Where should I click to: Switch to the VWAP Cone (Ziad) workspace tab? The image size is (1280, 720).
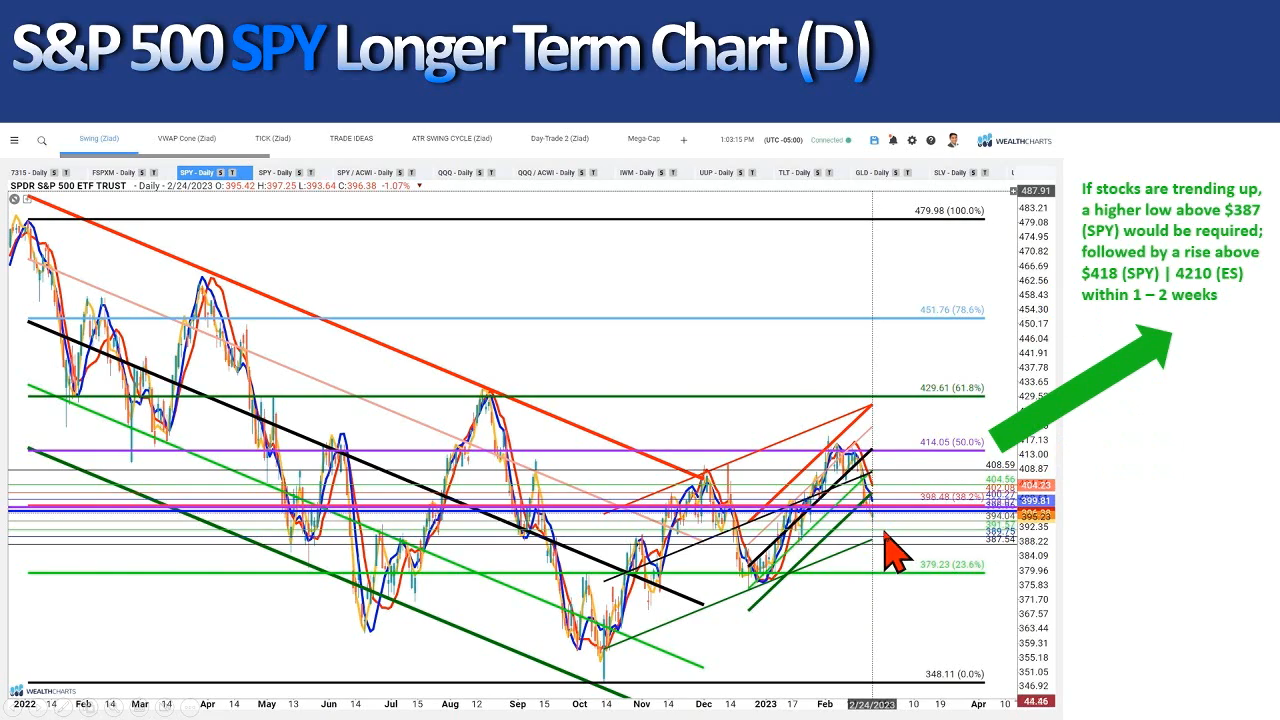(187, 139)
